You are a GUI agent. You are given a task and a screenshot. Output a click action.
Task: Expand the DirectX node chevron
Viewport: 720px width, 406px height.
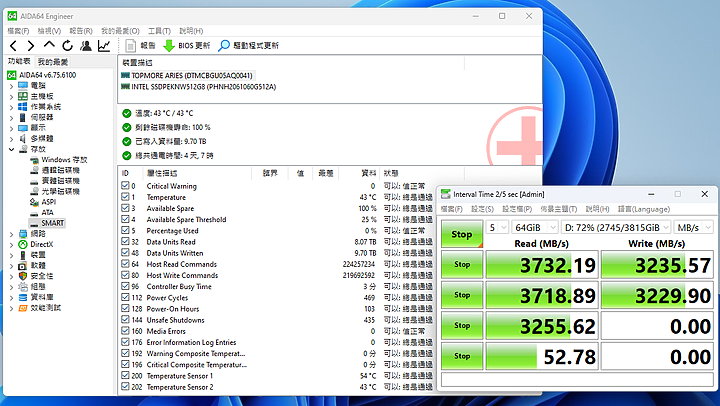(11, 244)
